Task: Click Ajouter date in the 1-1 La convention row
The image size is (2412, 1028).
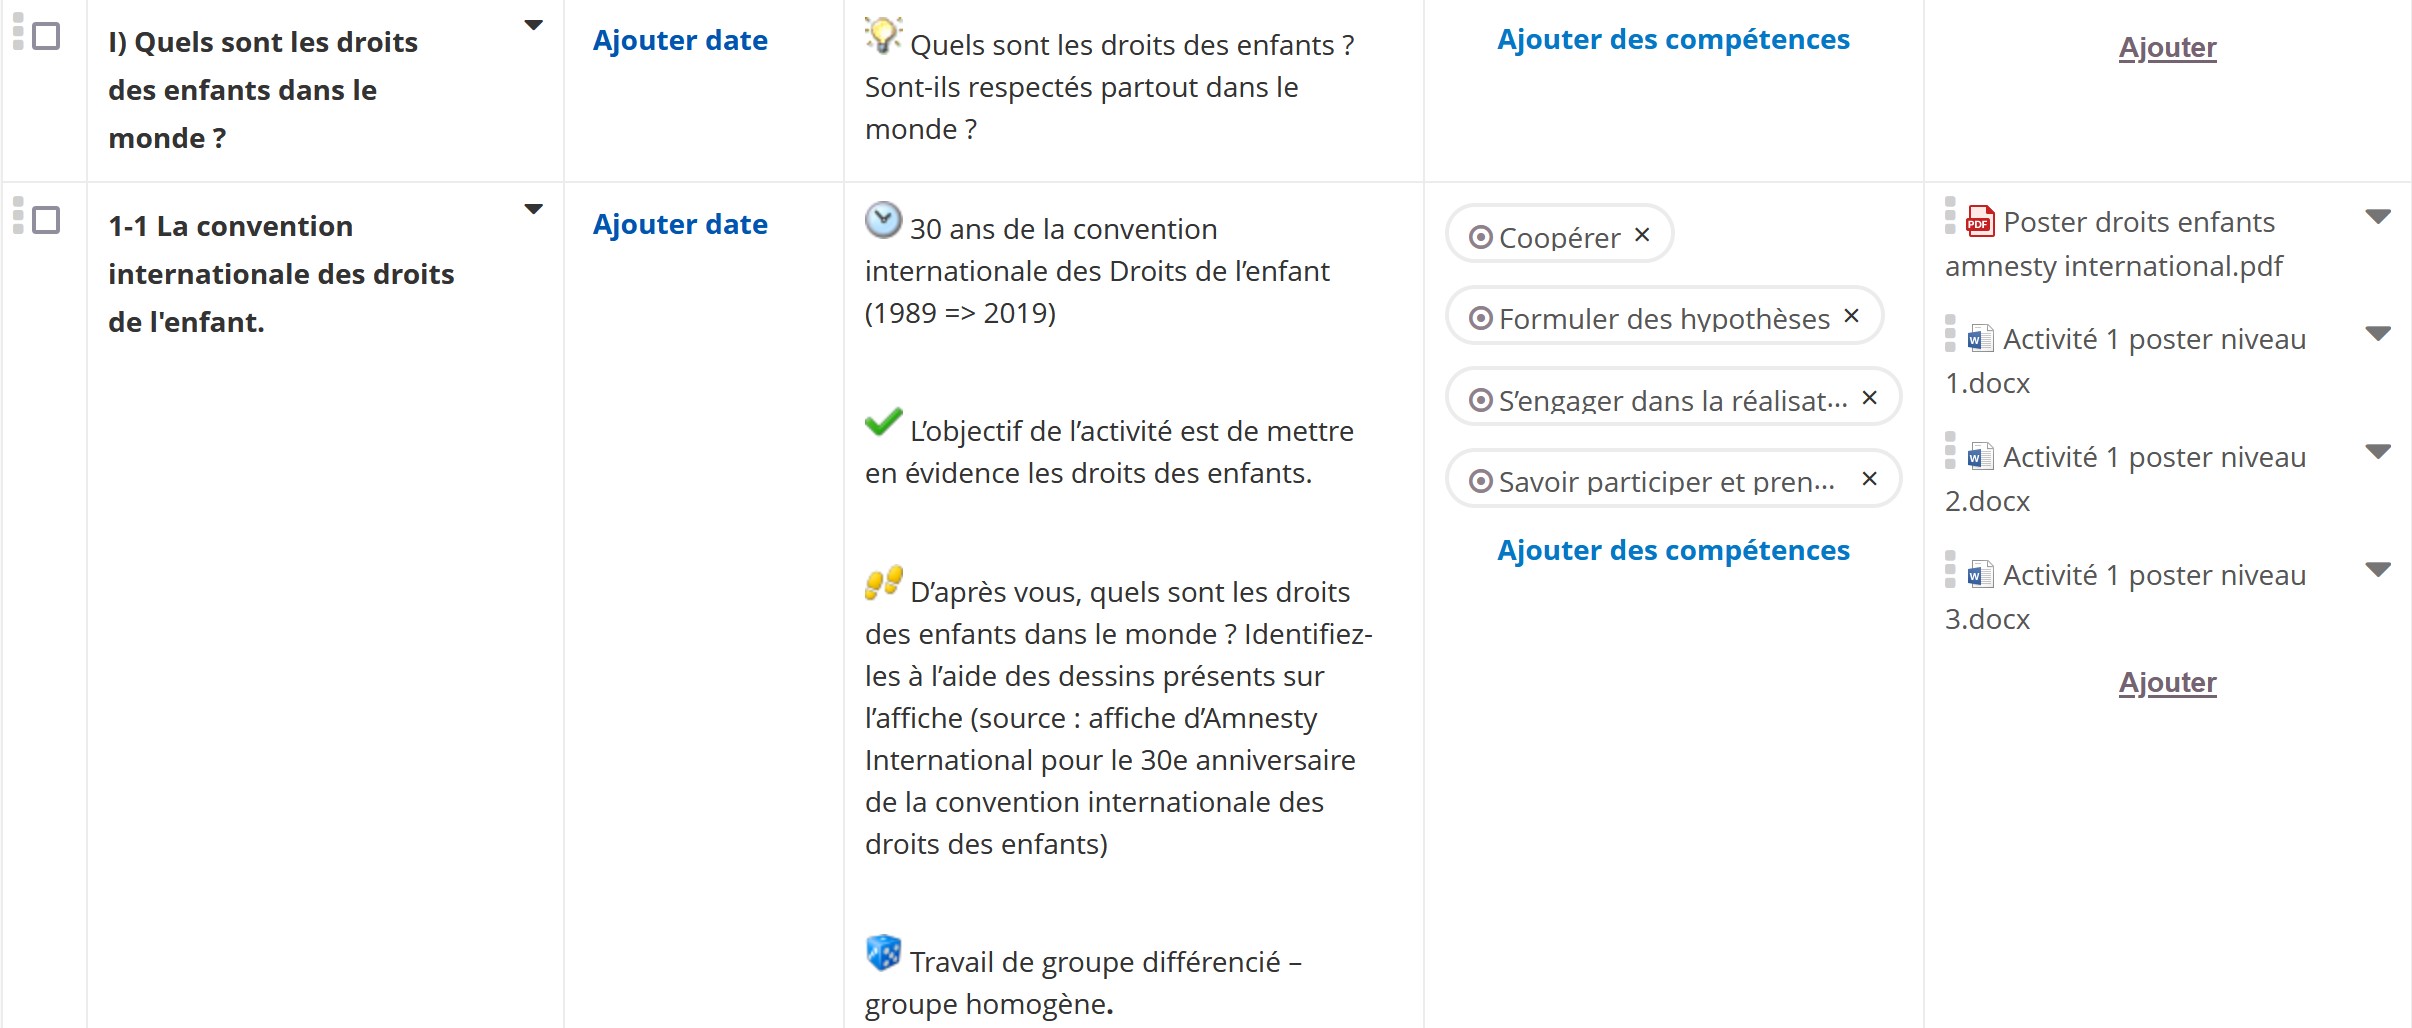Action: coord(680,224)
